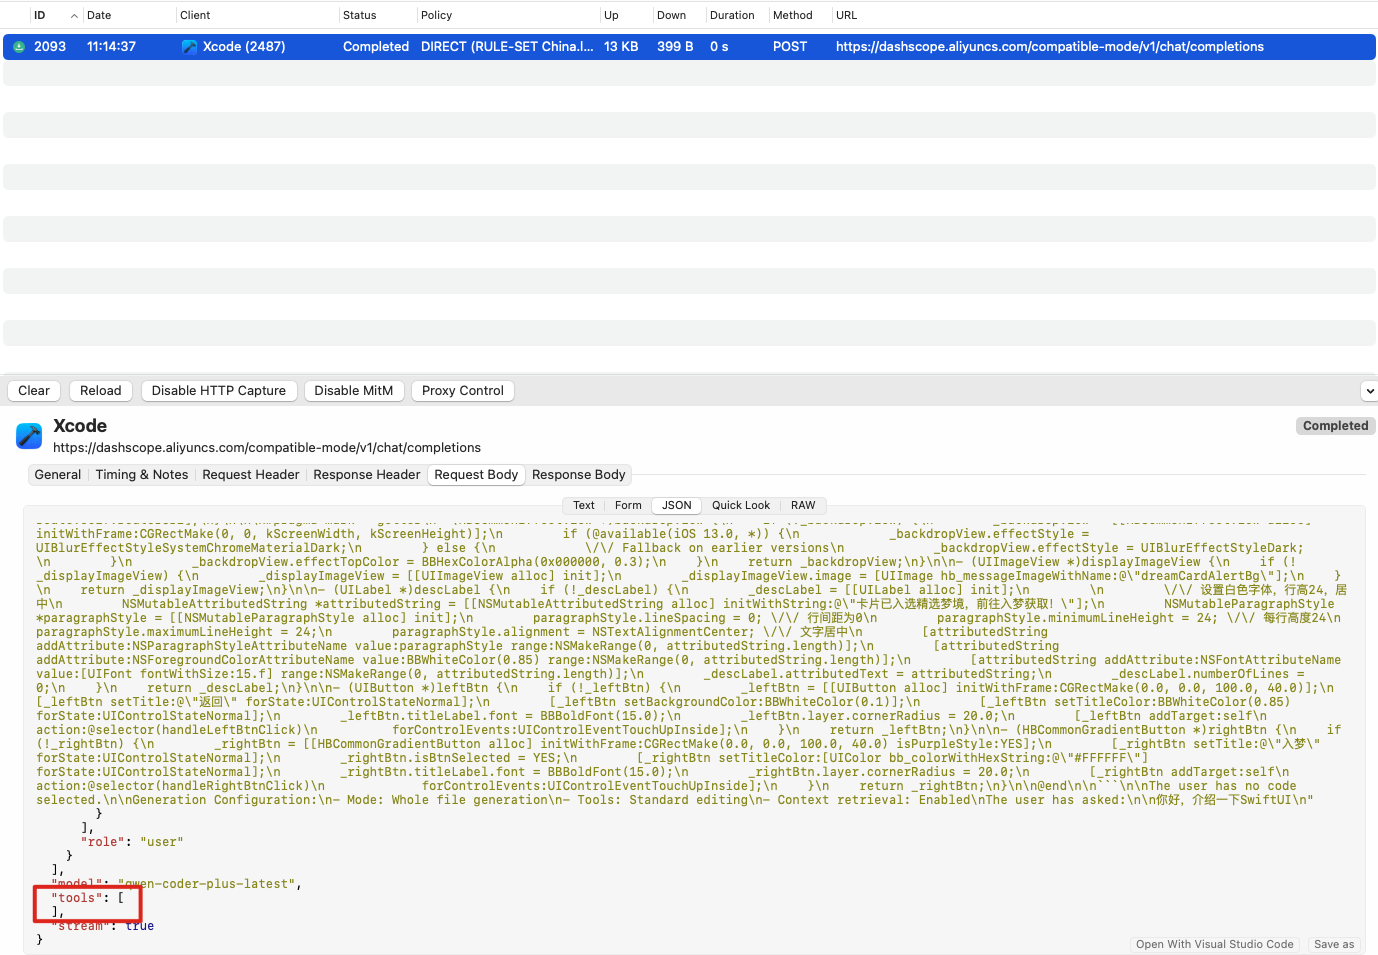This screenshot has height=955, width=1378.
Task: Click the 0 s duration cell
Action: tap(719, 47)
